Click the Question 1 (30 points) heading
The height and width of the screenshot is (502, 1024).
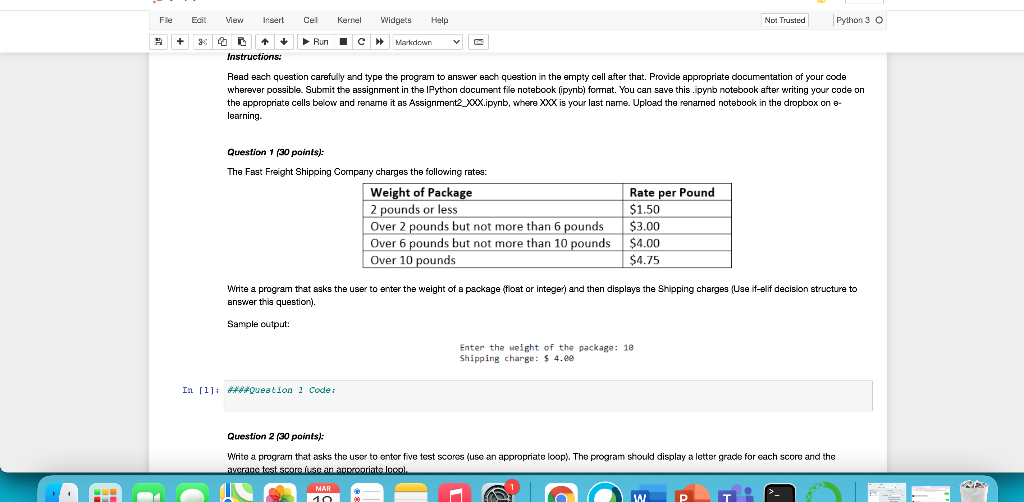[x=275, y=152]
